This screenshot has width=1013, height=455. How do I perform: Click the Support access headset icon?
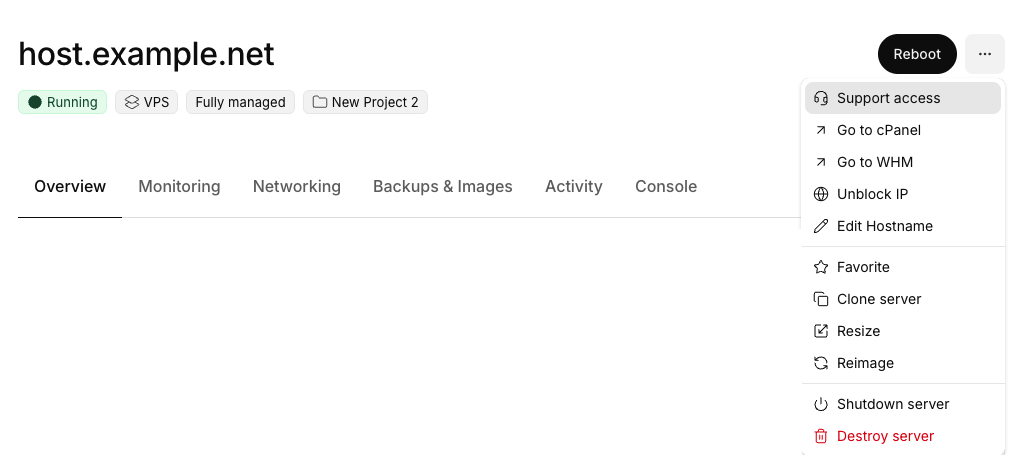coord(821,98)
